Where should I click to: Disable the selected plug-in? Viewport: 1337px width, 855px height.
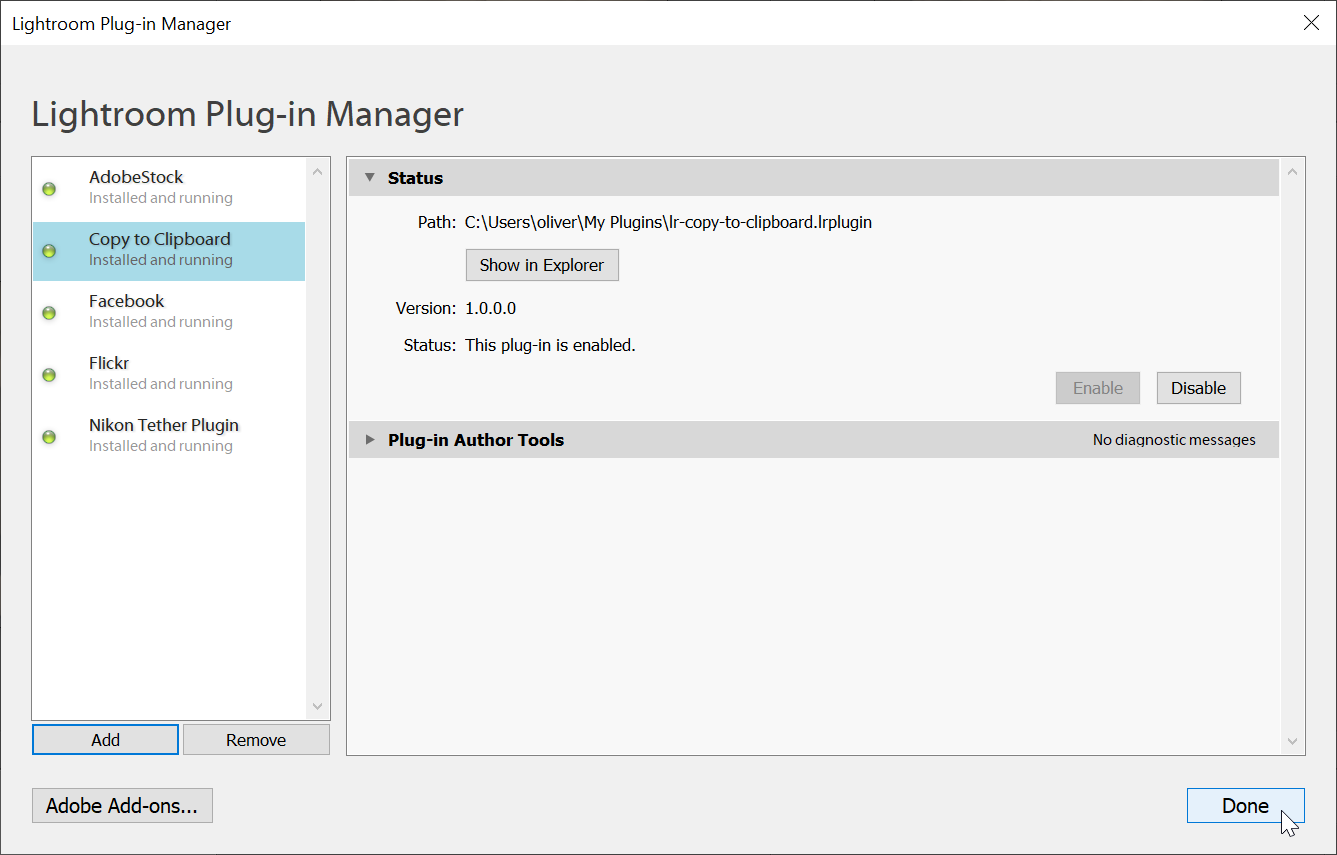[1199, 388]
